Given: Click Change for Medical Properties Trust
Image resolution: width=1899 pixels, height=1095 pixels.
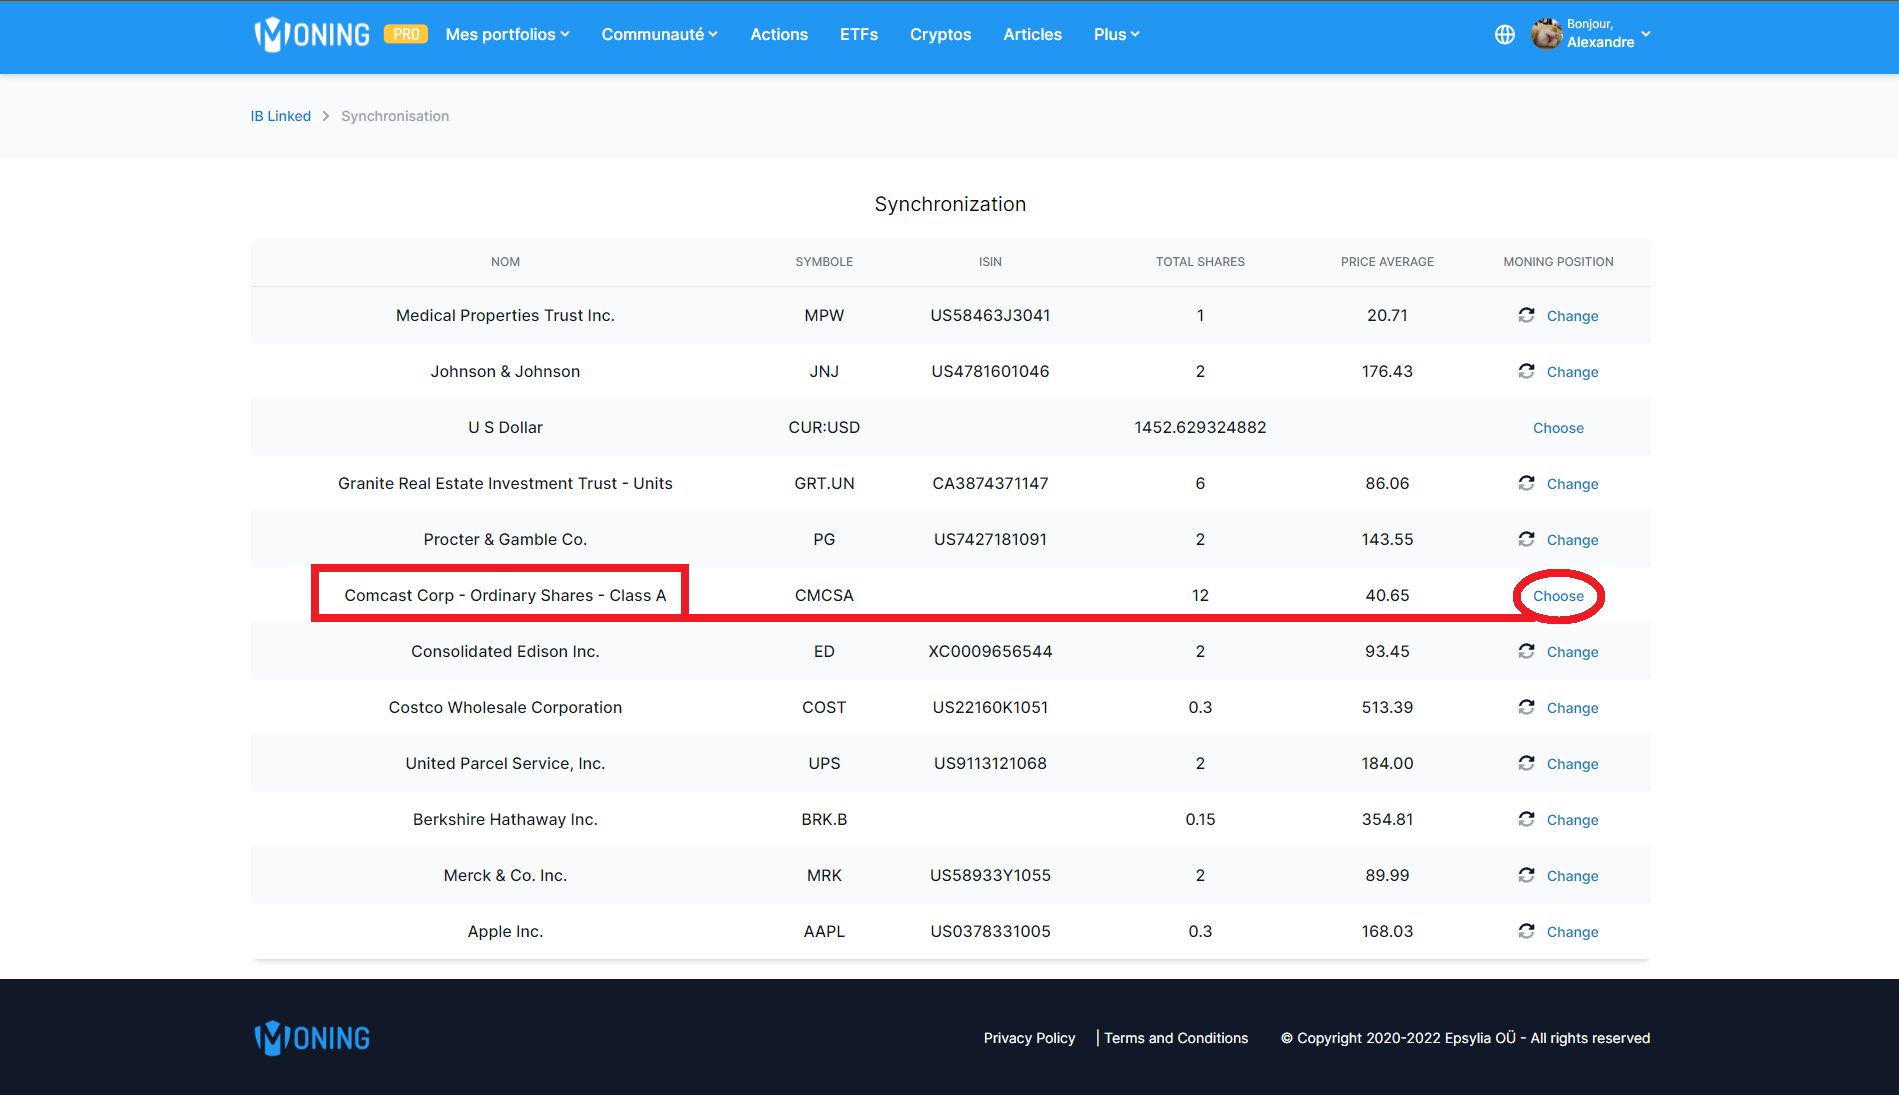Looking at the screenshot, I should [x=1573, y=316].
